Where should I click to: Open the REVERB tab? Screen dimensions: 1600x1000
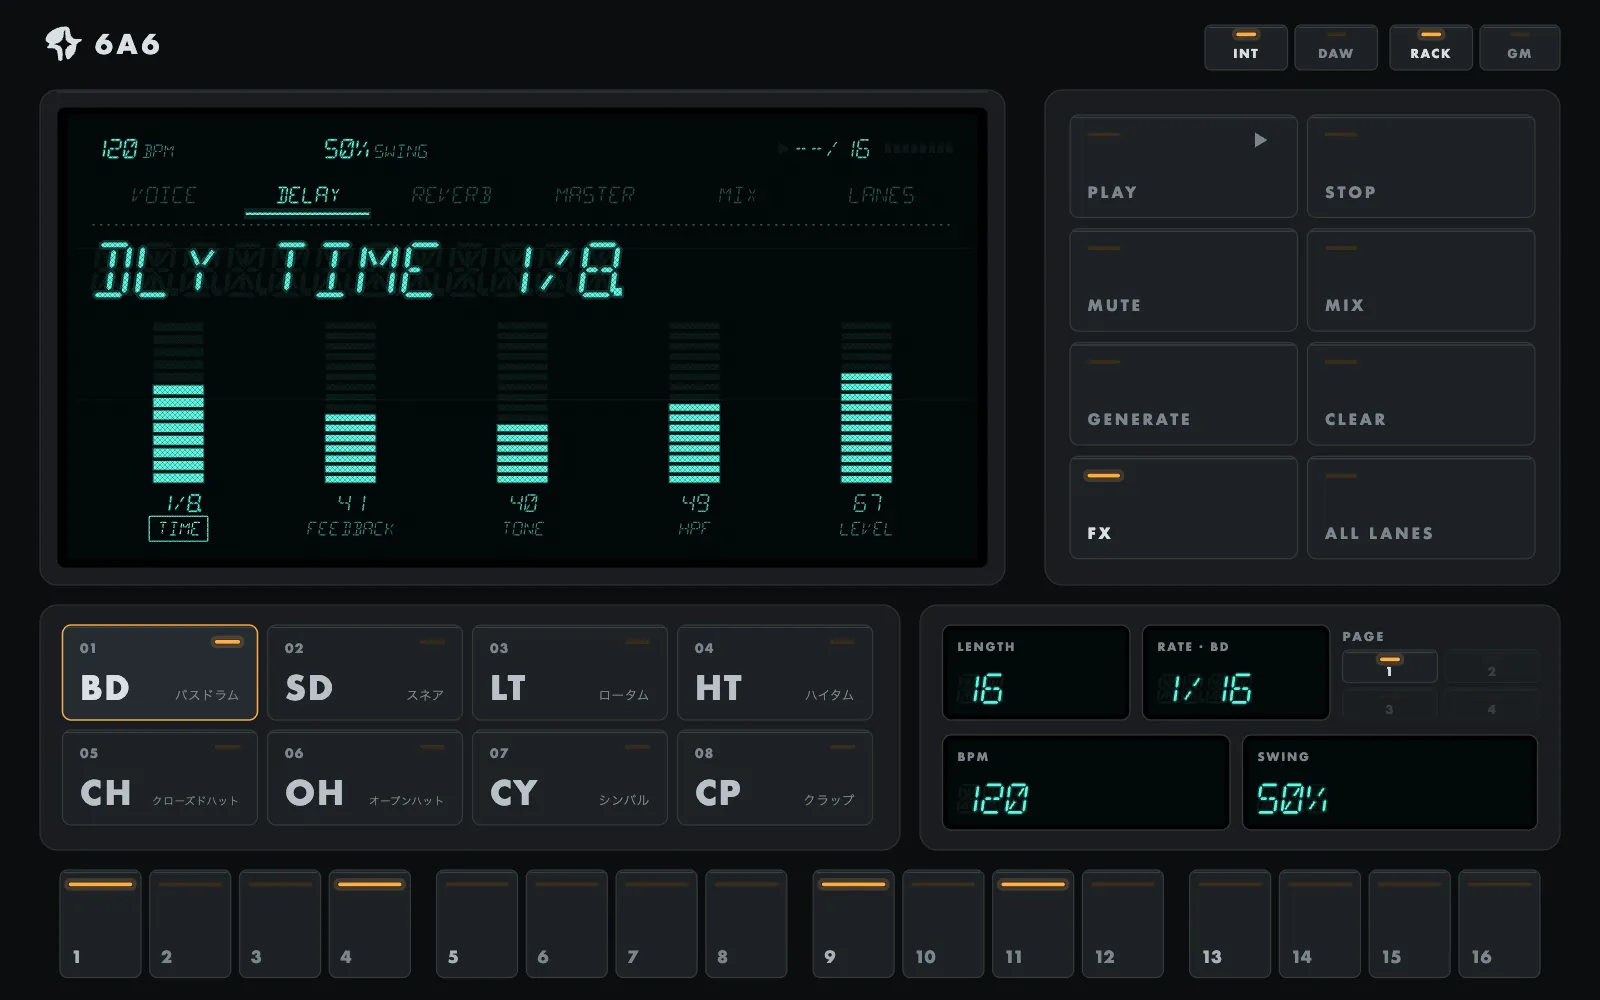pos(451,195)
